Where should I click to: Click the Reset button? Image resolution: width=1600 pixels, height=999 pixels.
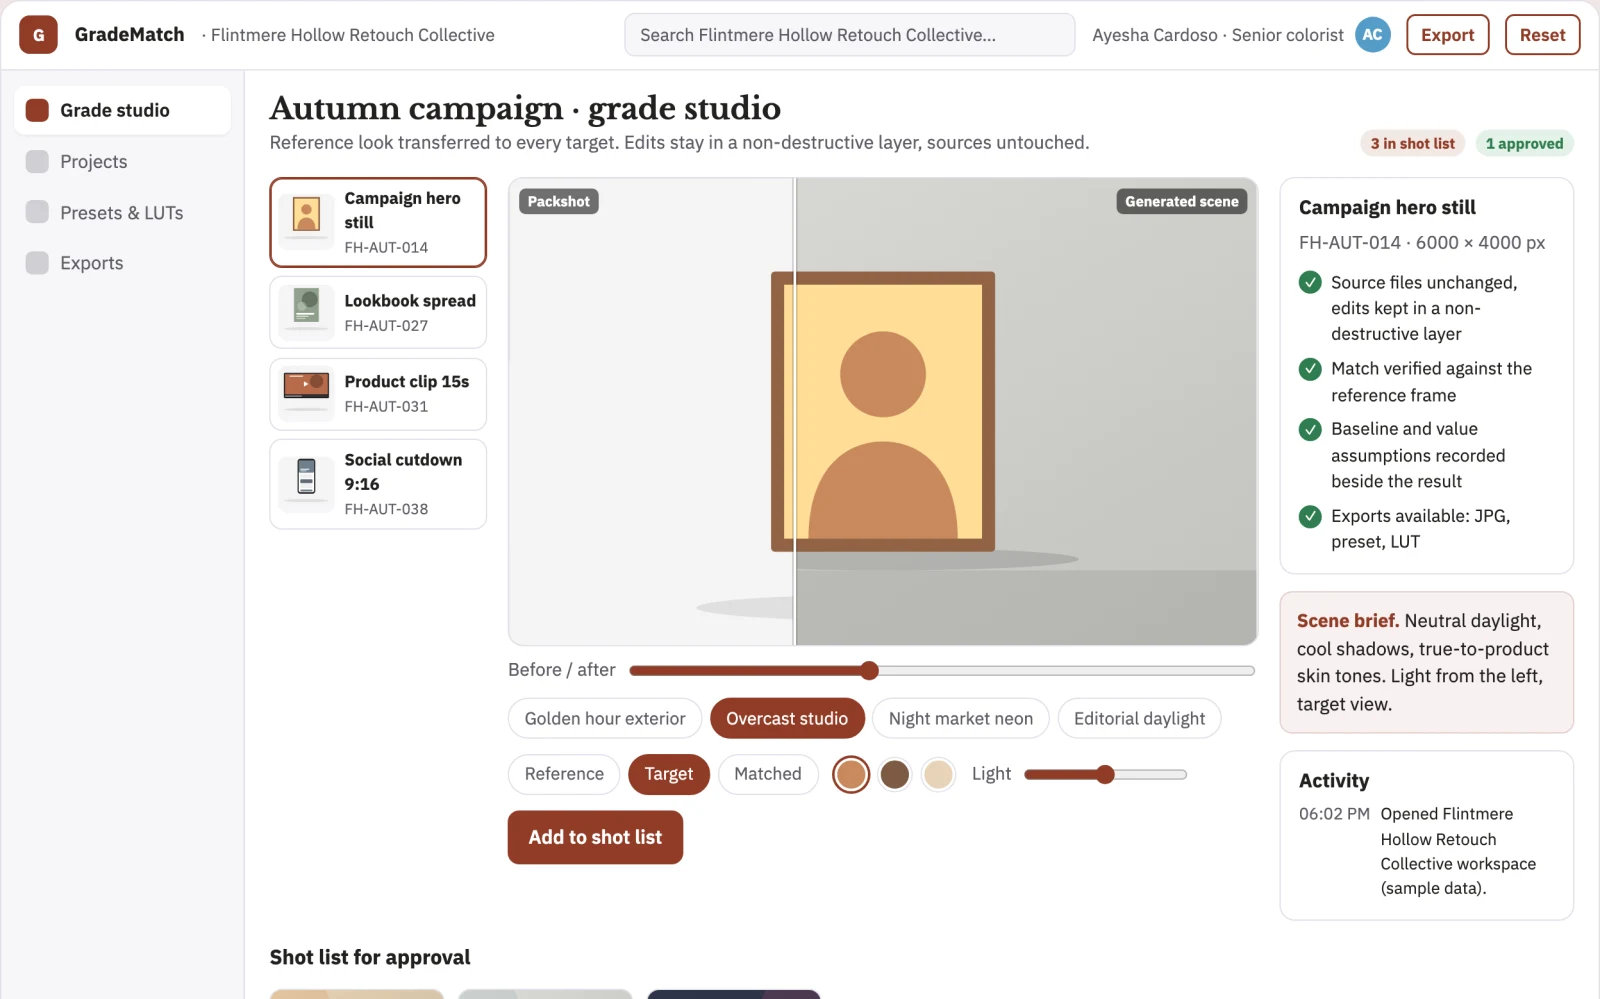tap(1542, 35)
